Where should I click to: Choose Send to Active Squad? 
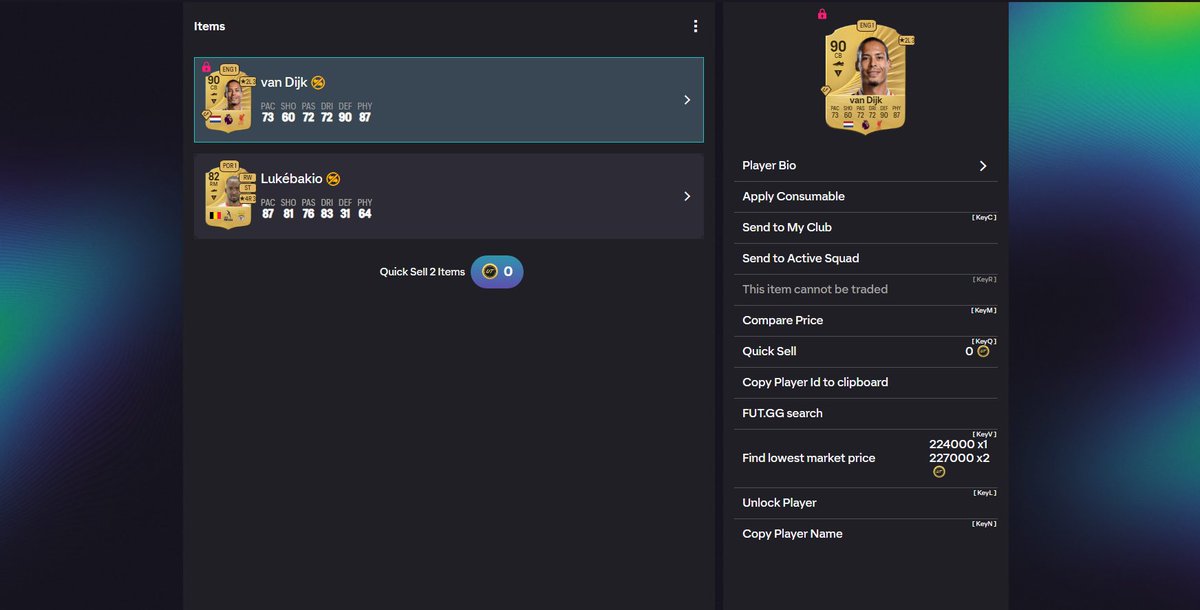[x=864, y=258]
